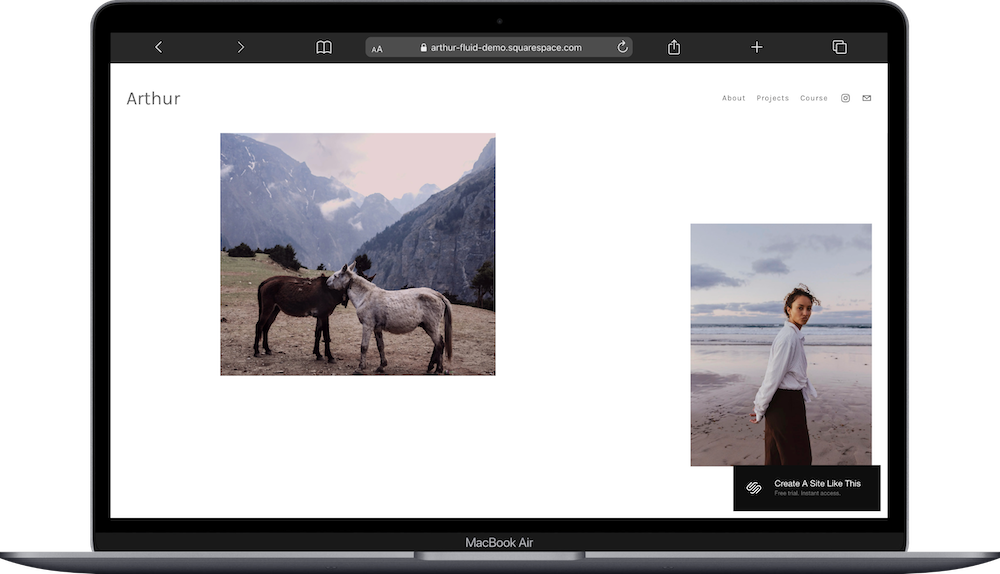Go back with the Safari back arrow
Image resolution: width=1000 pixels, height=574 pixels.
(x=159, y=47)
